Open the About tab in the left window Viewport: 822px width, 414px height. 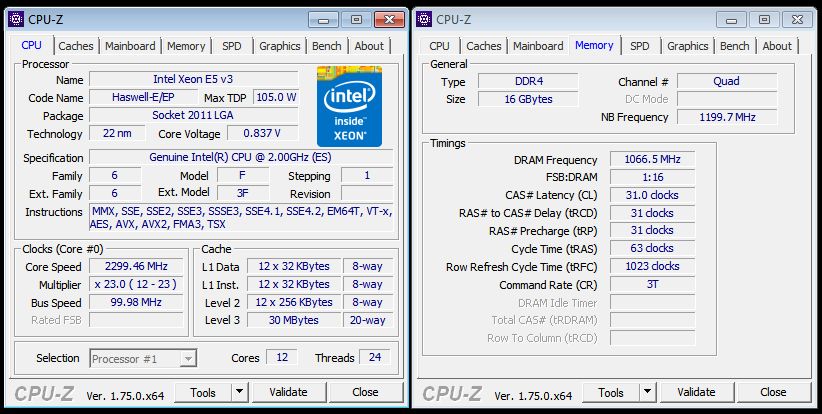tap(369, 46)
